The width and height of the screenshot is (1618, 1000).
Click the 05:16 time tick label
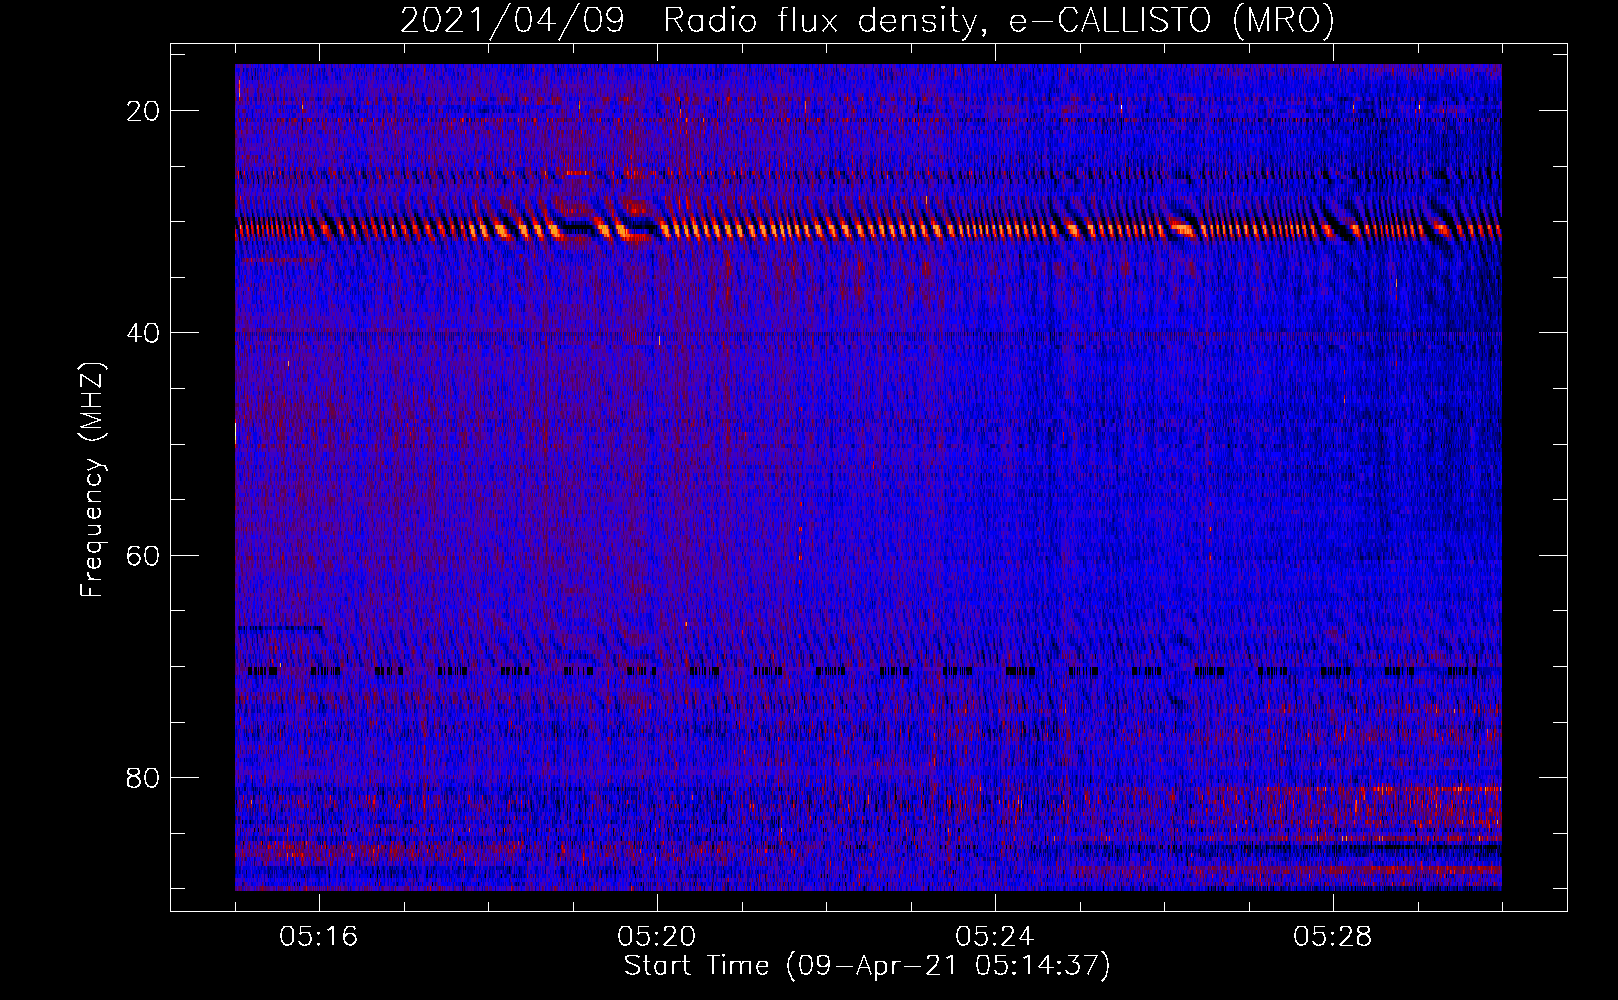[x=319, y=937]
